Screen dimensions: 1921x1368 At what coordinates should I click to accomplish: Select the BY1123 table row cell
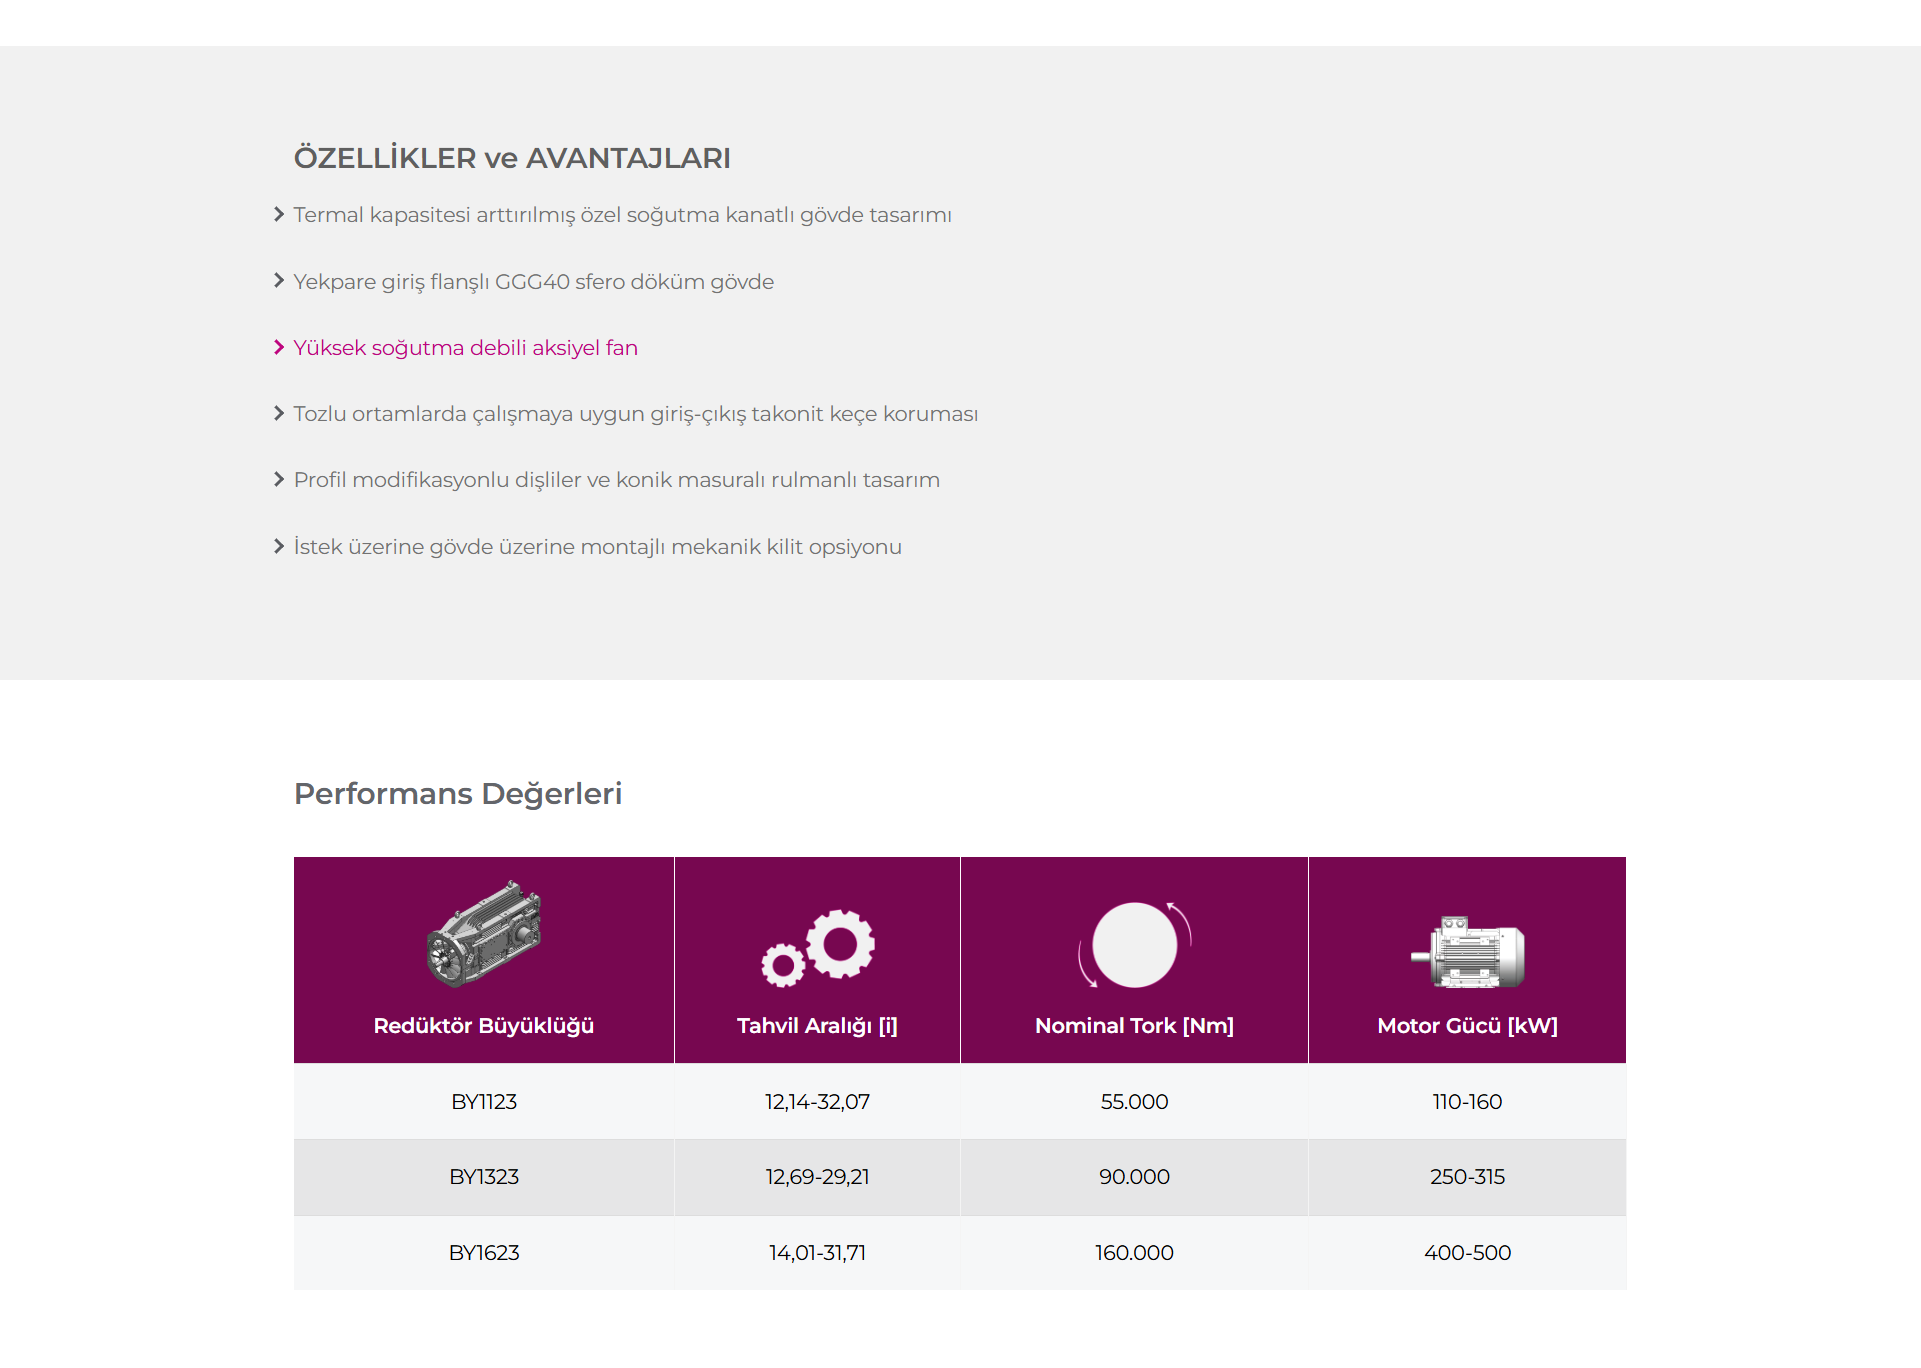coord(484,1101)
